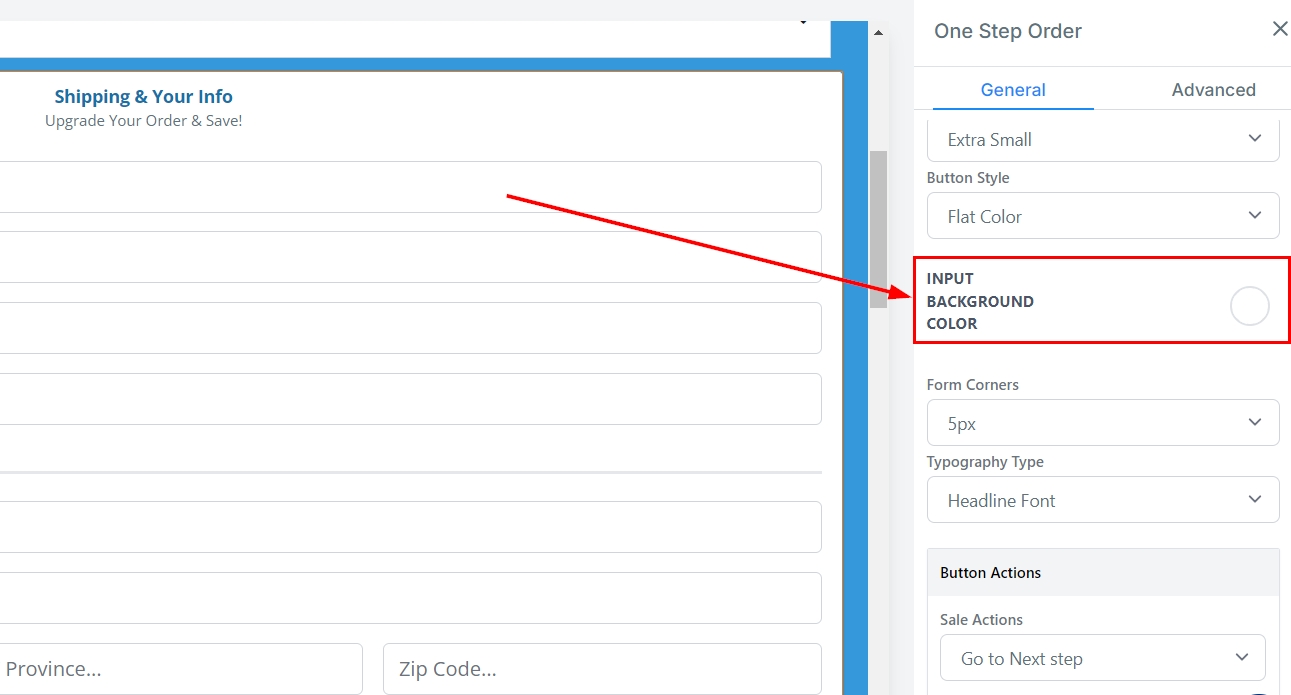
Task: Open the Extra Small size dropdown
Action: click(x=1102, y=140)
